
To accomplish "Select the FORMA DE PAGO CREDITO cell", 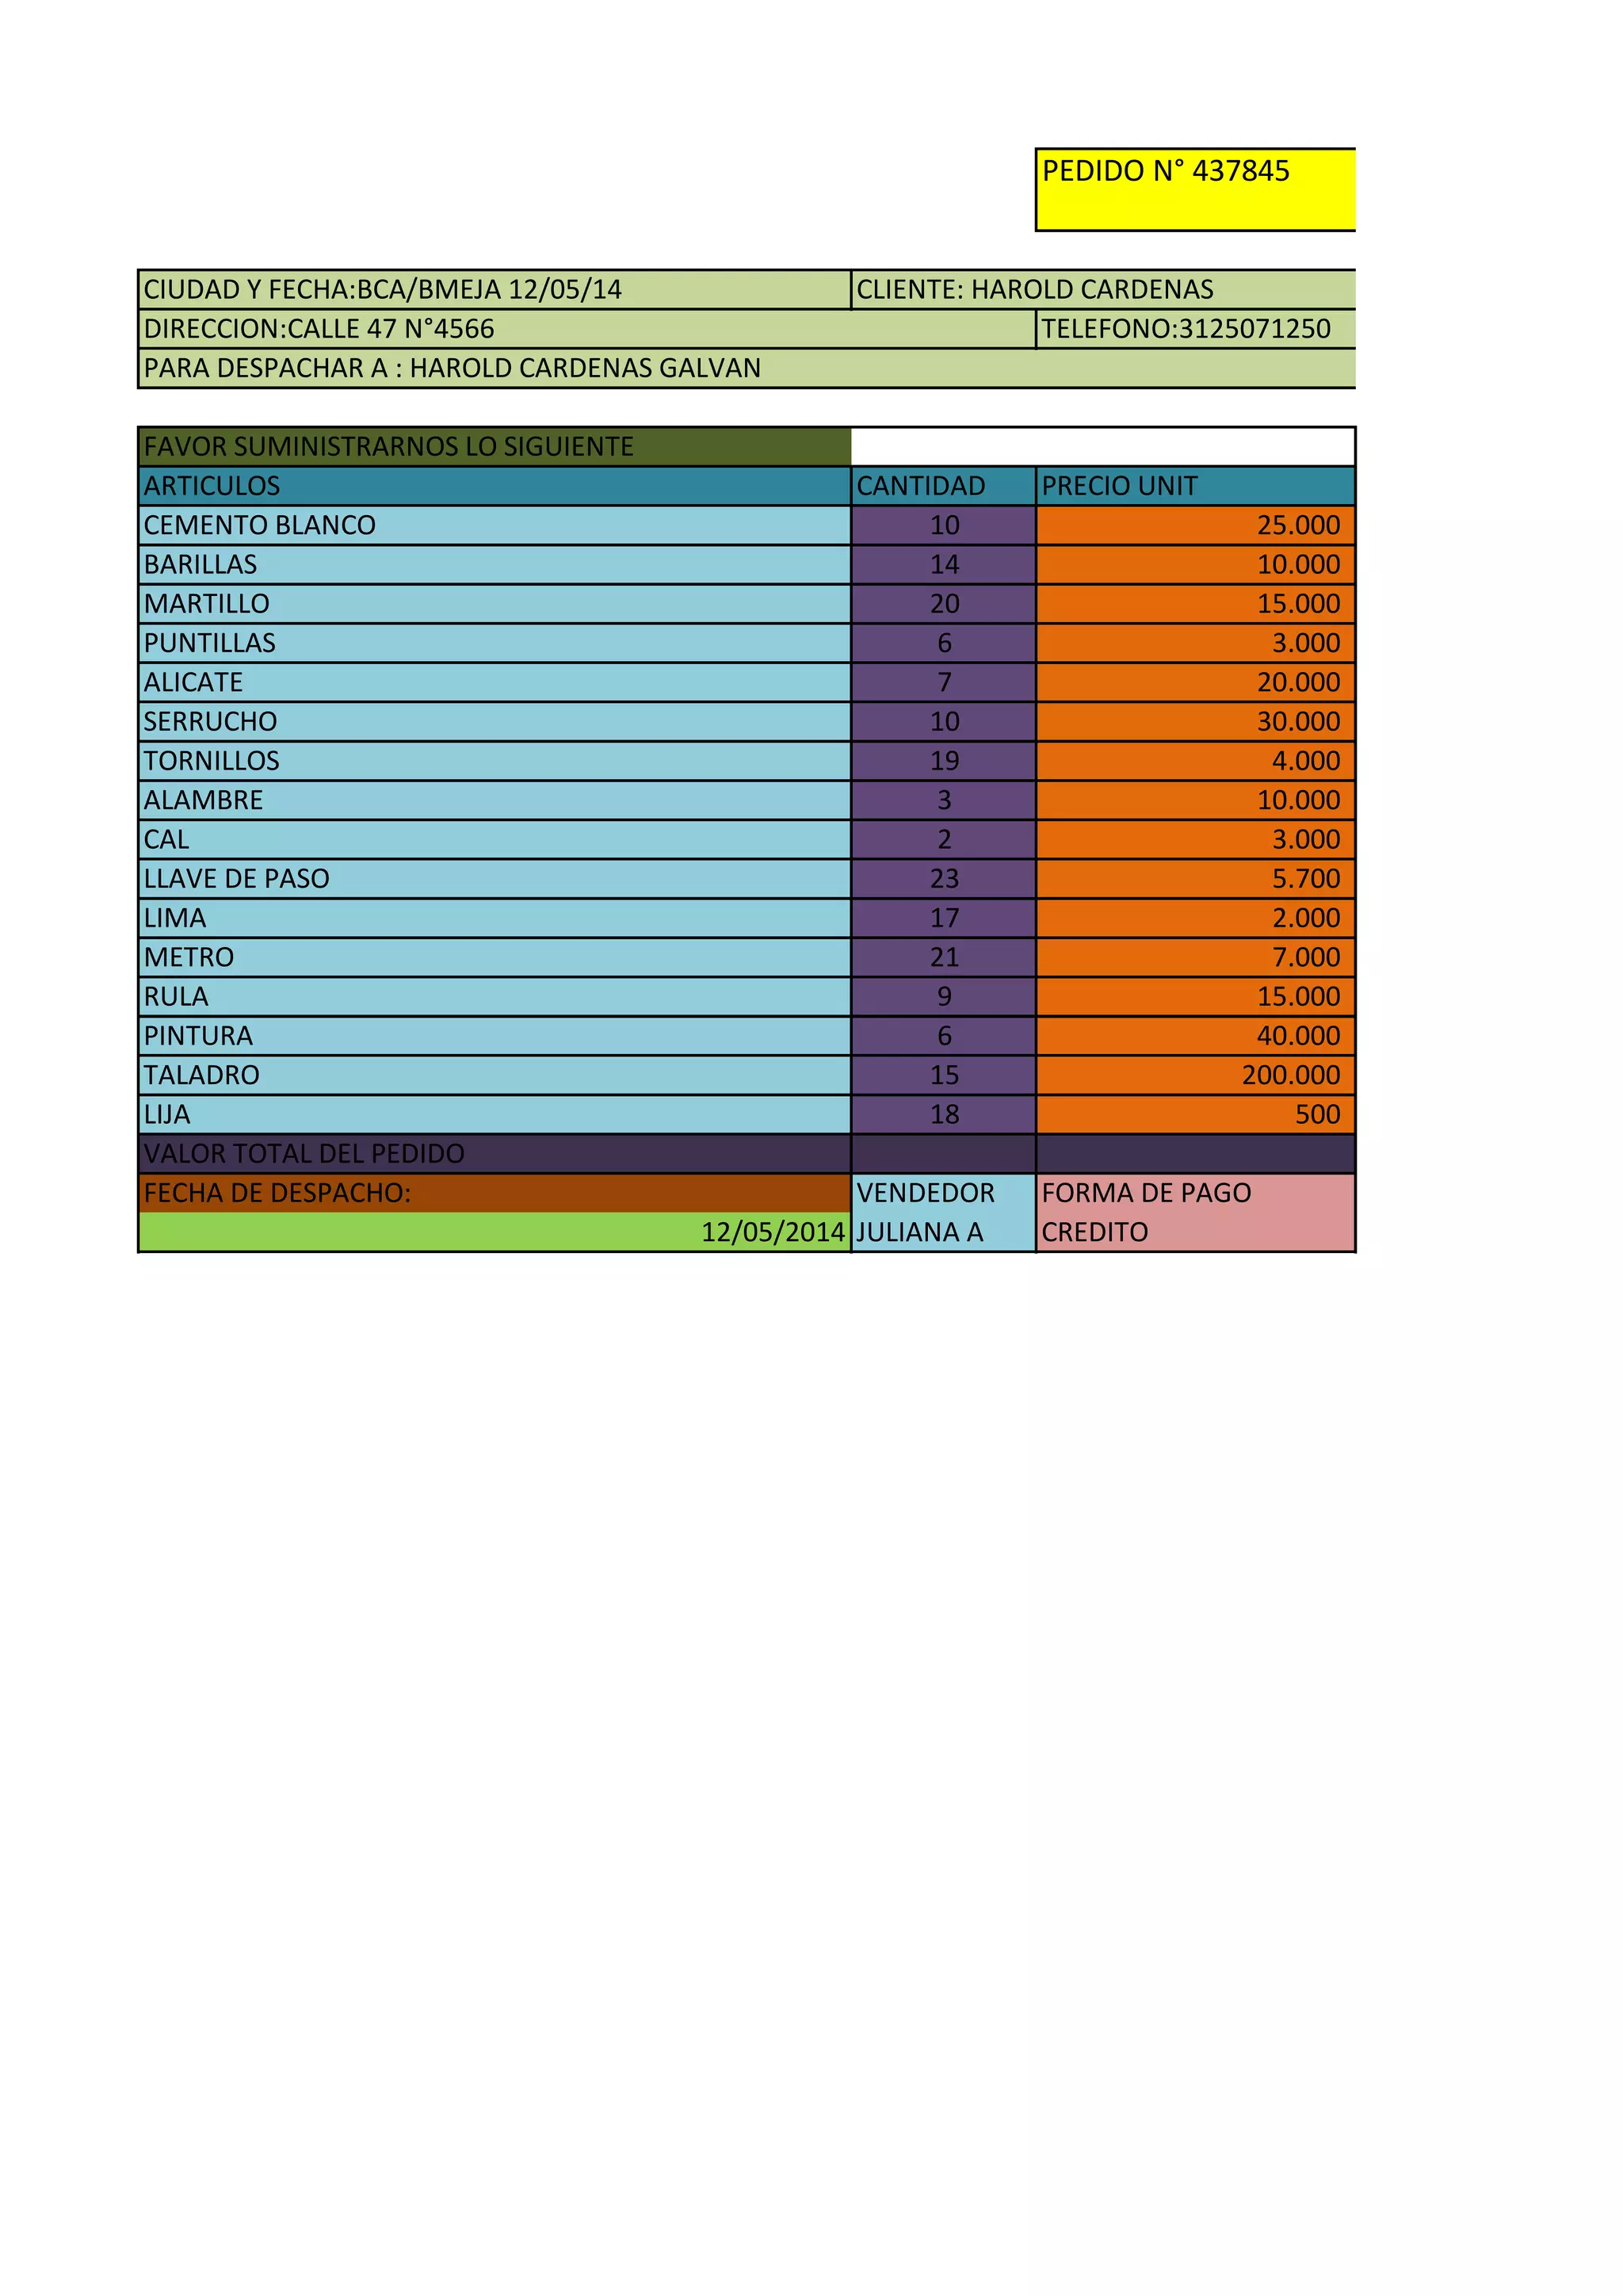I will pos(1194,1212).
